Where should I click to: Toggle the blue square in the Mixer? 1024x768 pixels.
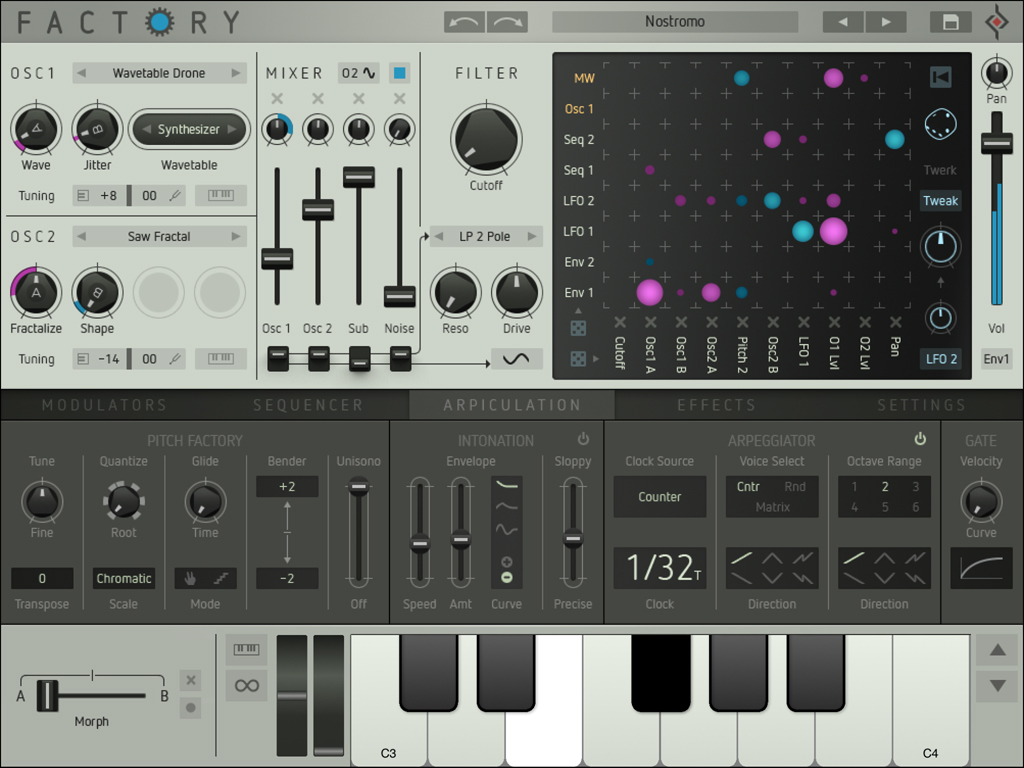click(400, 73)
